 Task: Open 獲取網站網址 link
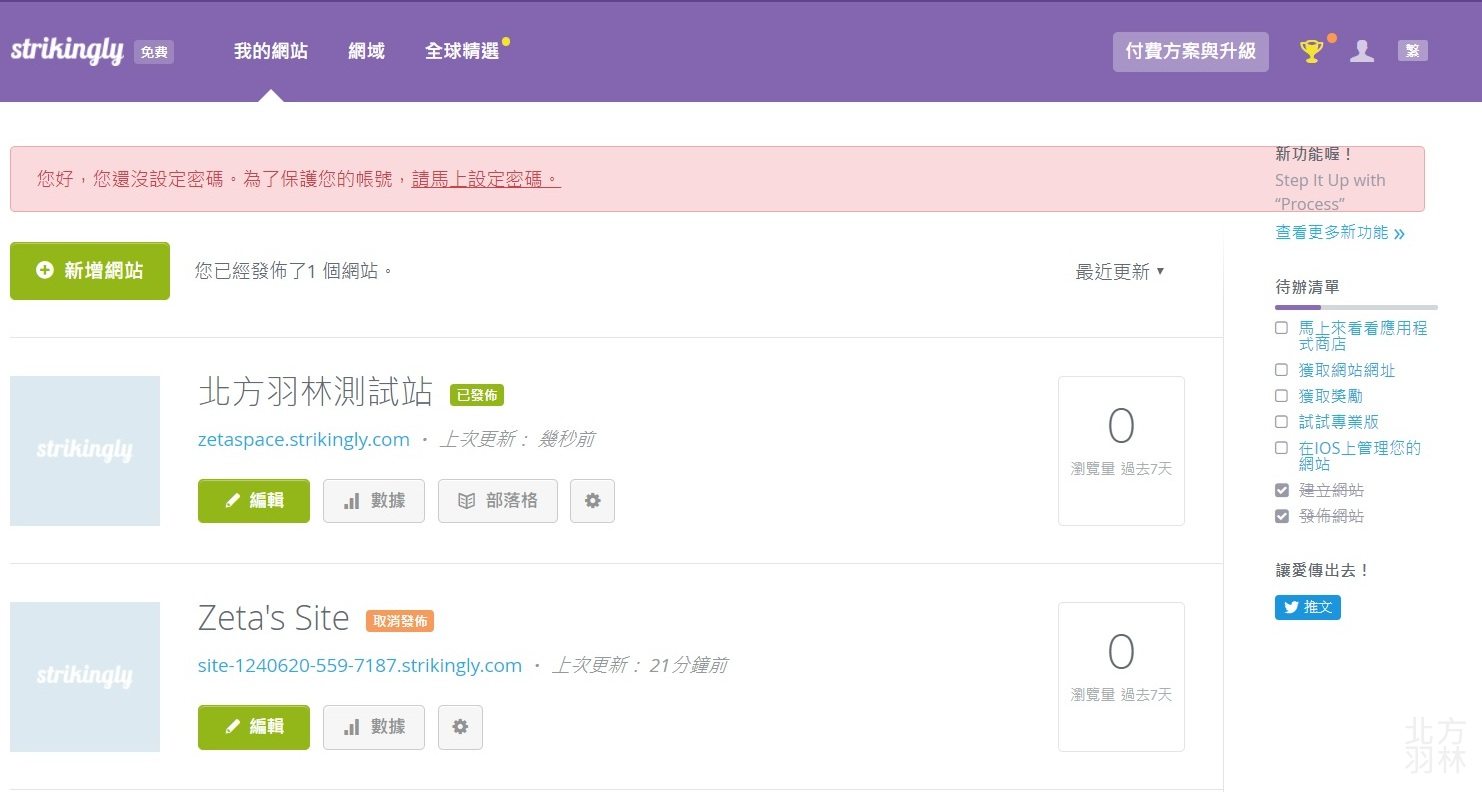tap(1347, 370)
